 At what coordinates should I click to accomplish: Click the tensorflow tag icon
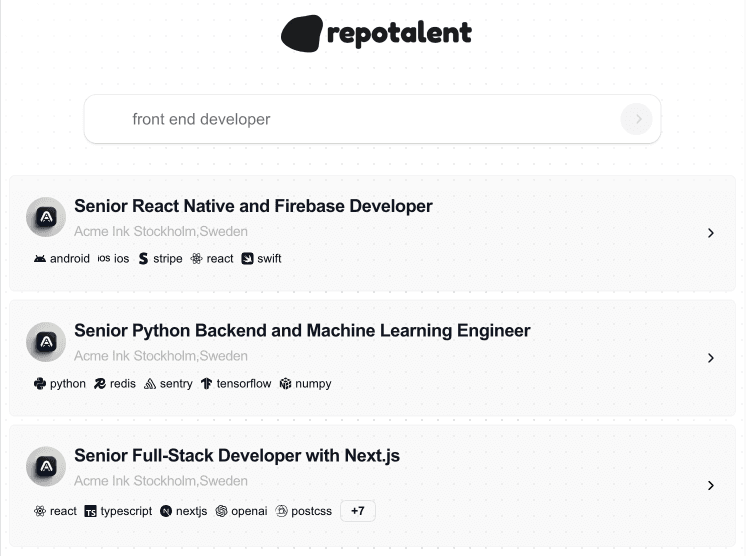(x=206, y=383)
